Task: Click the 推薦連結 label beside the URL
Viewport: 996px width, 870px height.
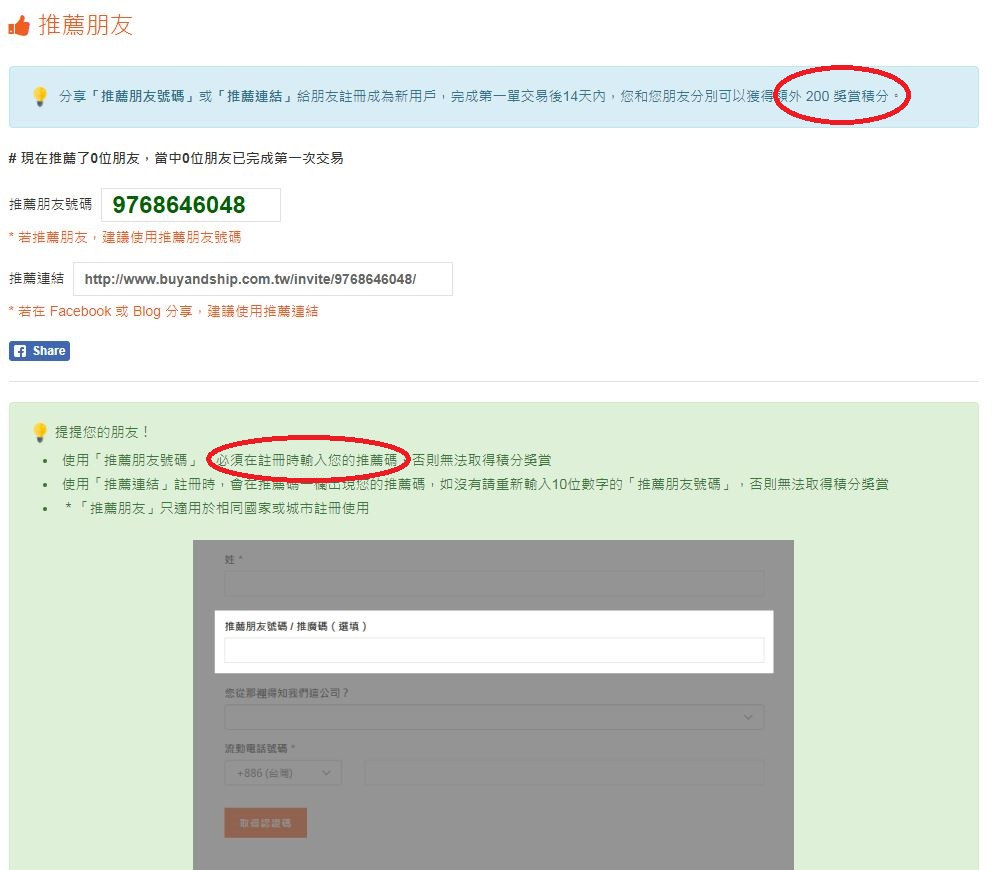Action: (x=36, y=279)
